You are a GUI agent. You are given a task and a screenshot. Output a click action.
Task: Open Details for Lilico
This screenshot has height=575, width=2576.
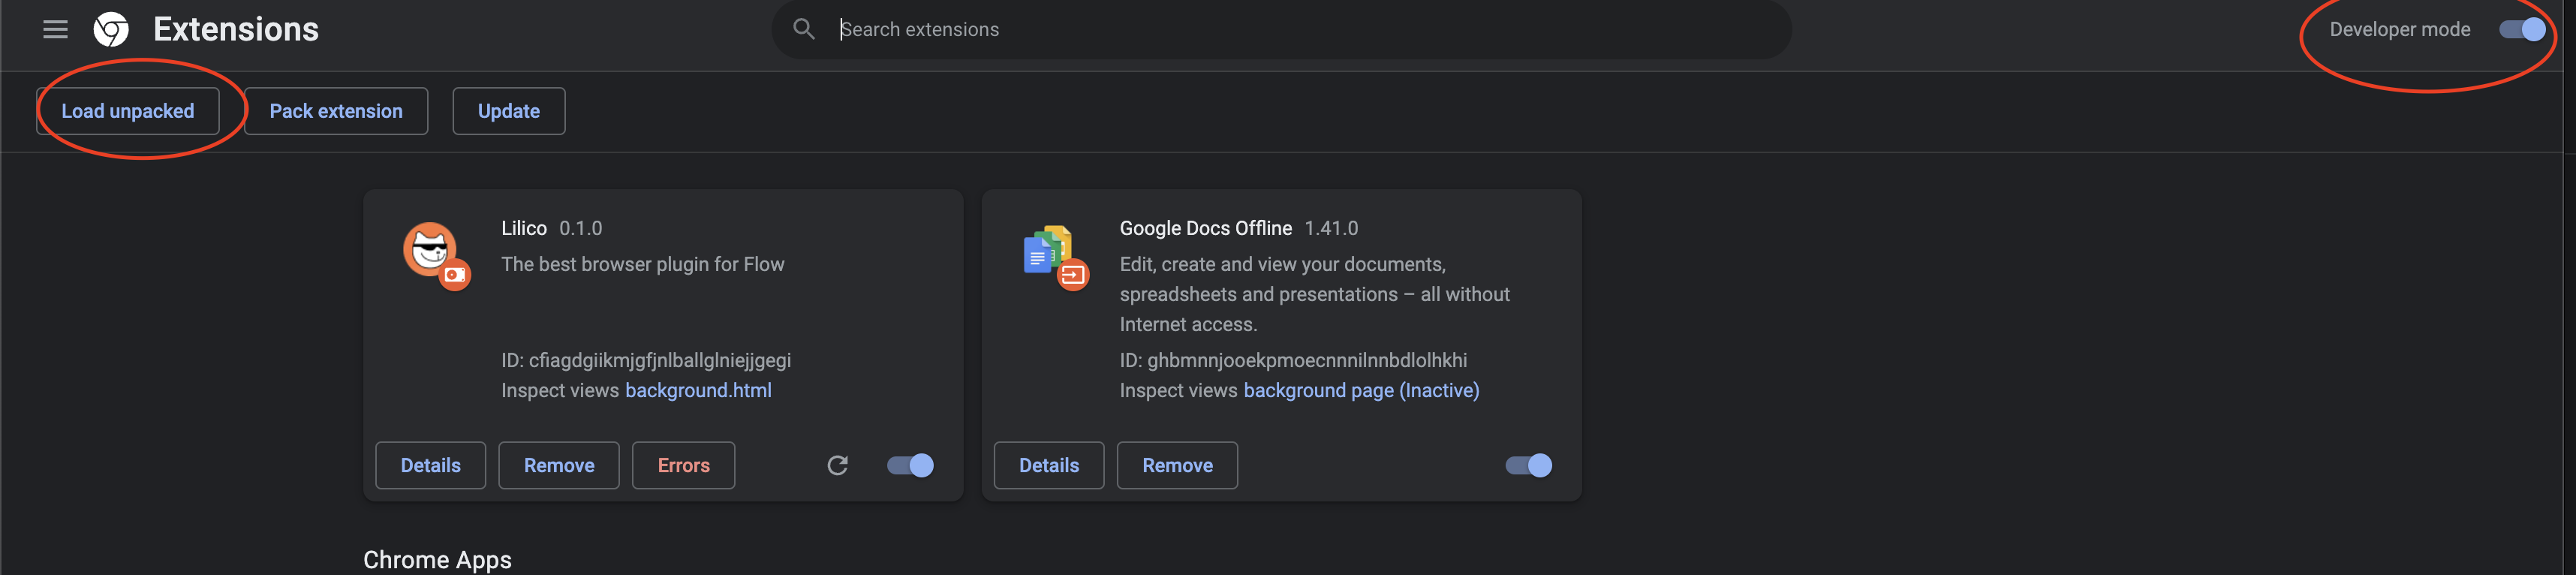pos(431,465)
